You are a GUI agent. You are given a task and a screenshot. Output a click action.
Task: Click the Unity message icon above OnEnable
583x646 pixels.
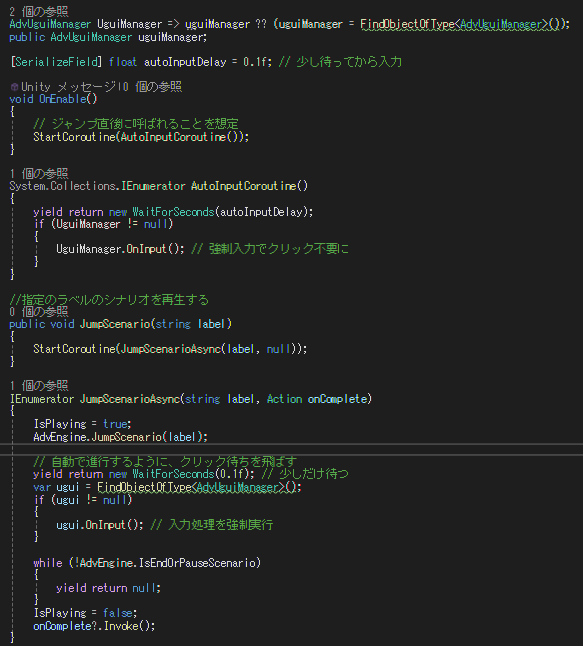click(14, 87)
